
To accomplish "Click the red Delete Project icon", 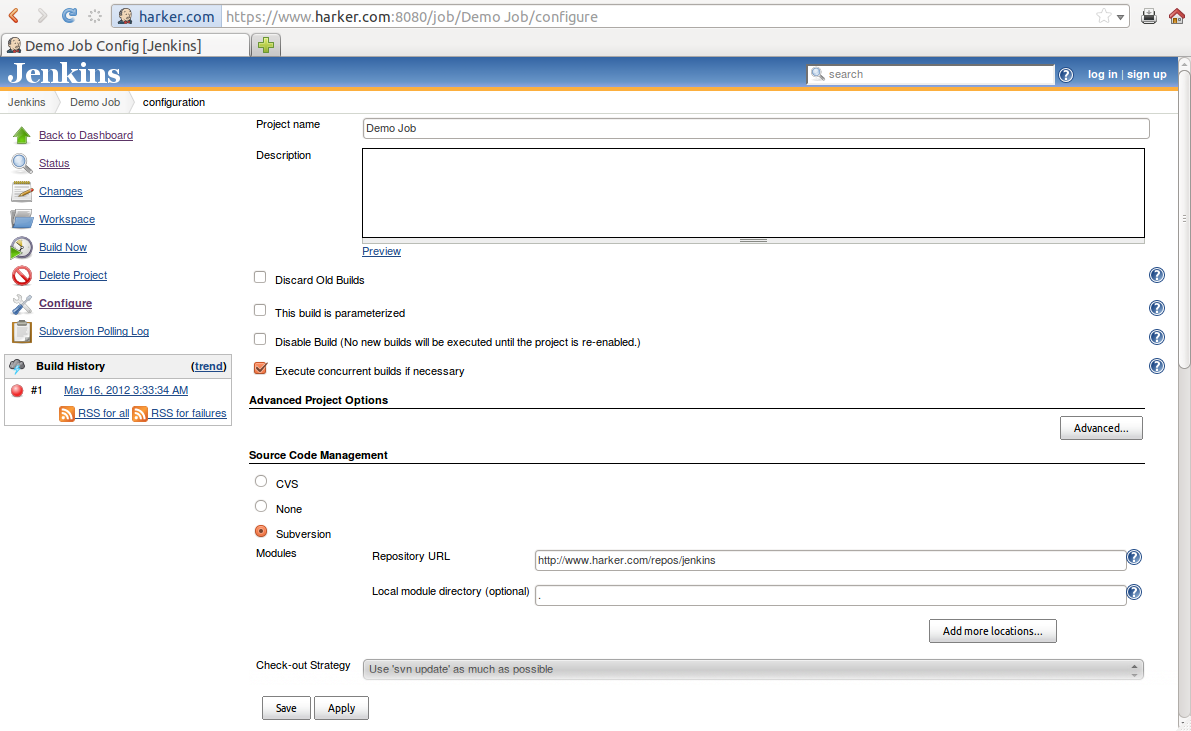I will click(x=22, y=276).
